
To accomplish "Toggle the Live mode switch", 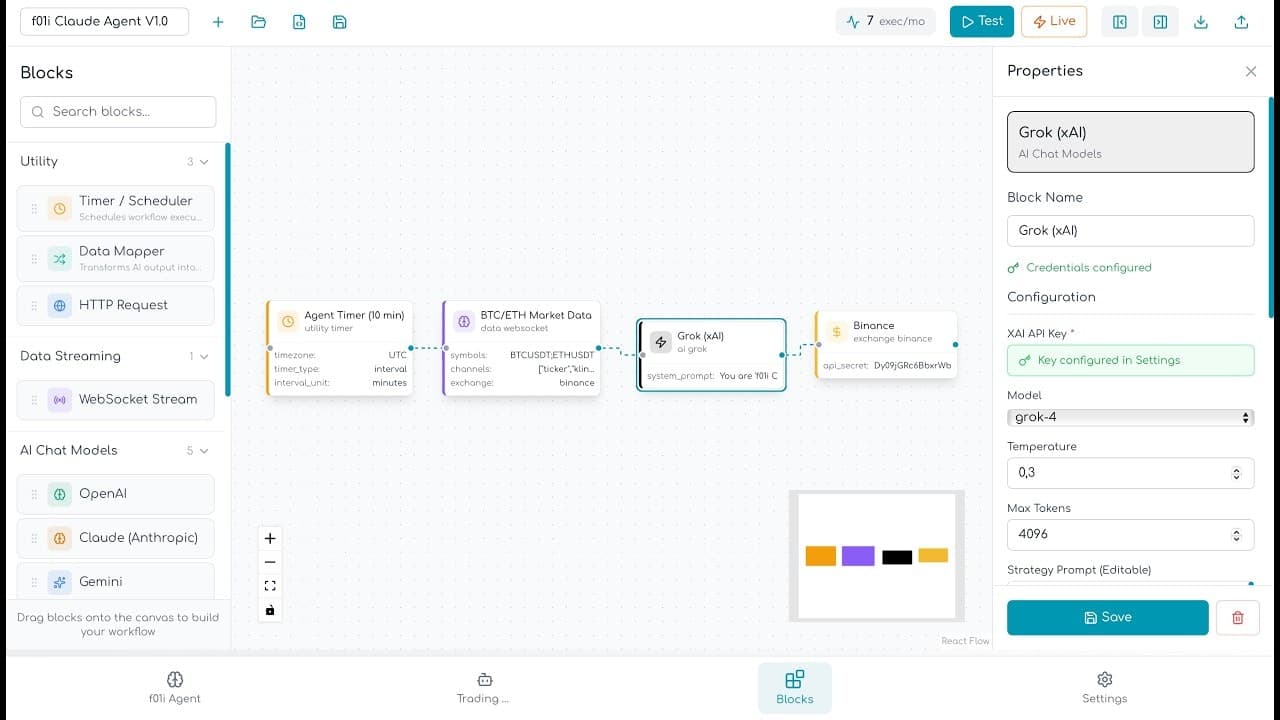I will [1054, 21].
